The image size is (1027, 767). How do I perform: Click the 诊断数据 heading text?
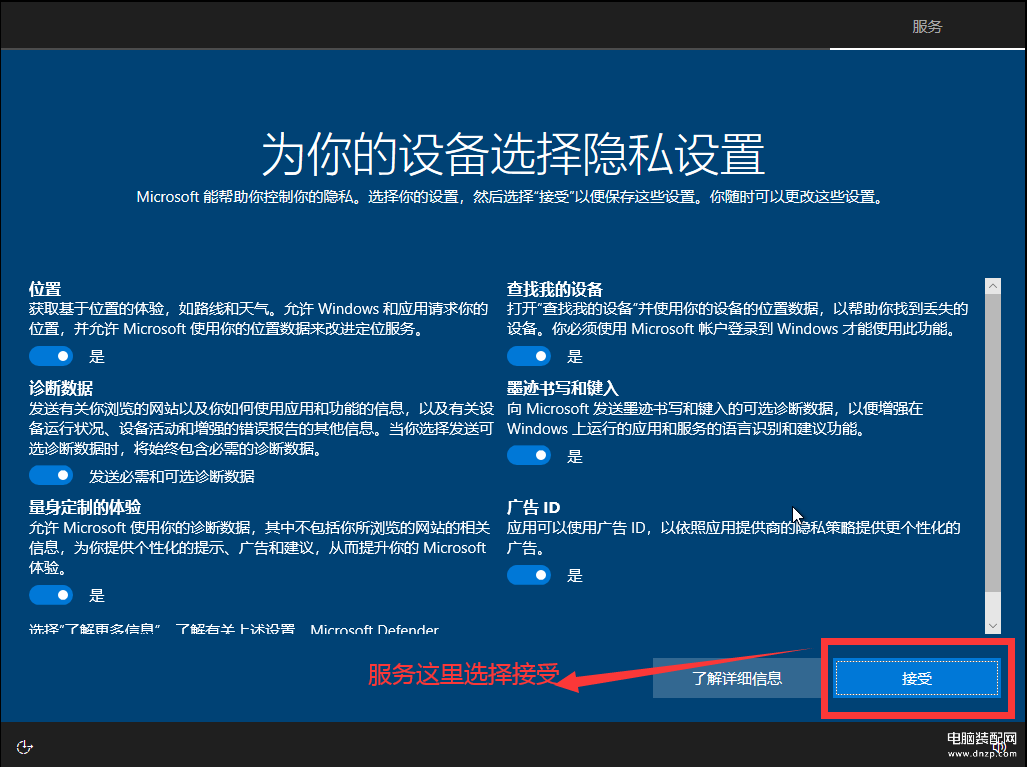pyautogui.click(x=61, y=388)
